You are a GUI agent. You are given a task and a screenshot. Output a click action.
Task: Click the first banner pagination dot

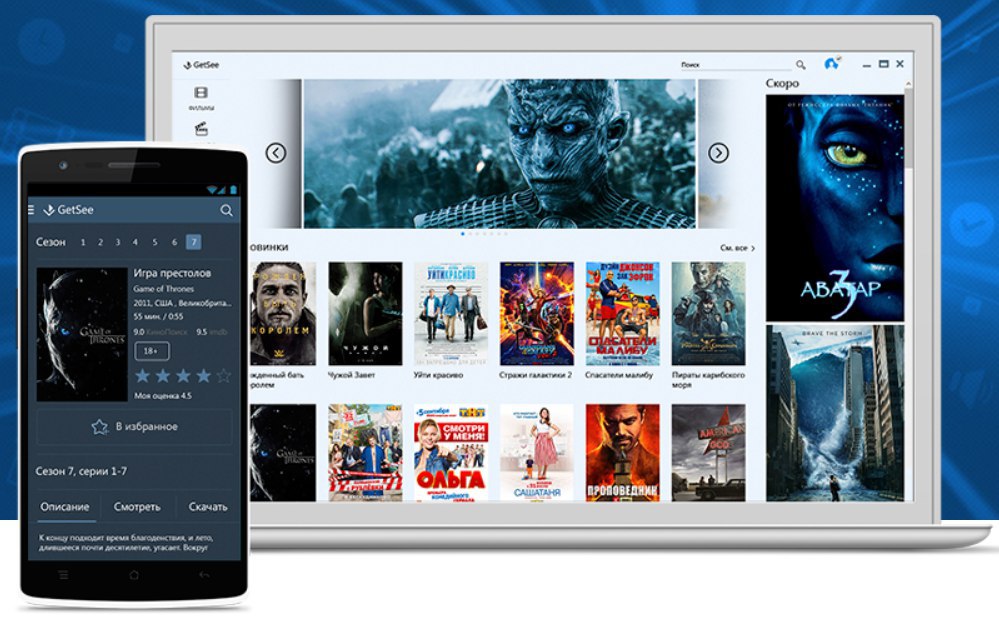(463, 234)
